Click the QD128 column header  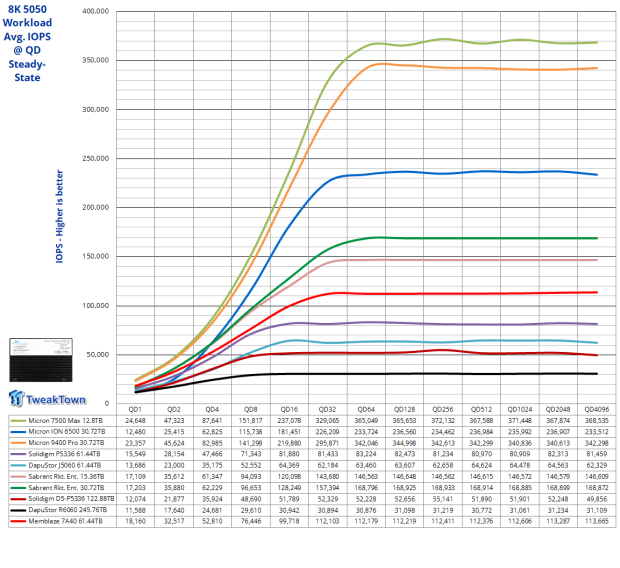click(x=405, y=409)
